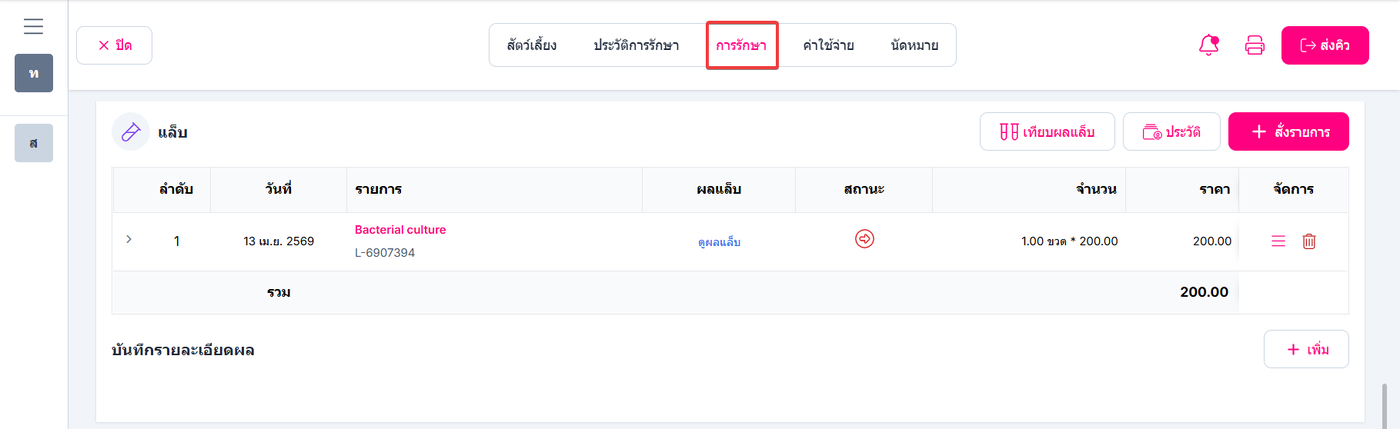Delete Bacterial culture row with trash icon

click(1309, 241)
